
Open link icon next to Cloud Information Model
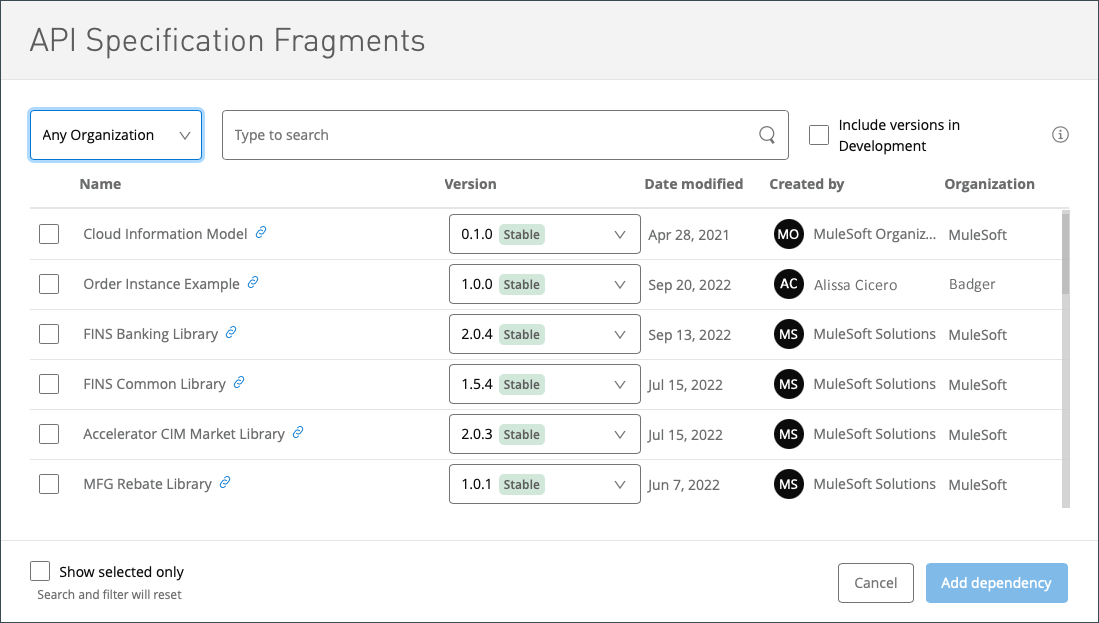tap(261, 232)
